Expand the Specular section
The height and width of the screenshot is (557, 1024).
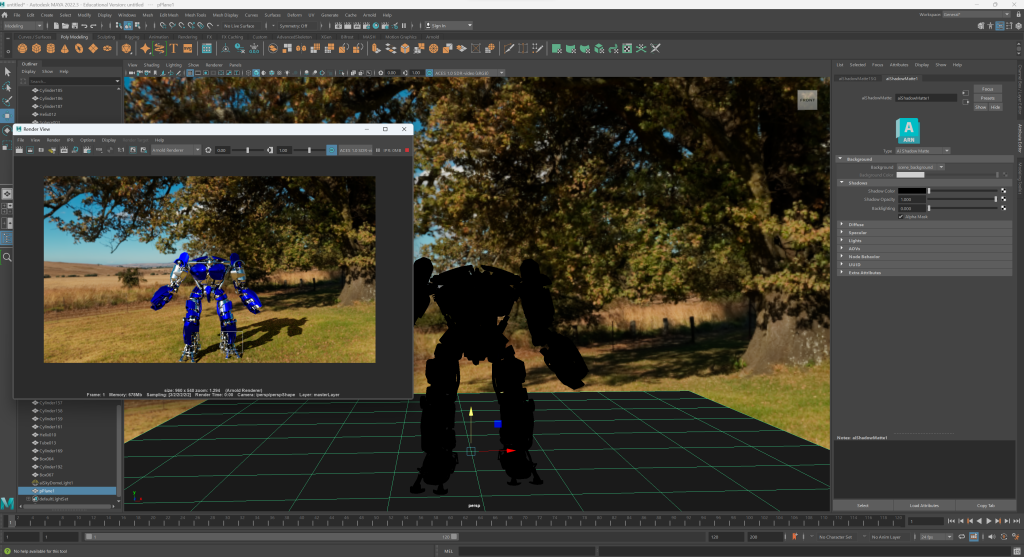[841, 232]
